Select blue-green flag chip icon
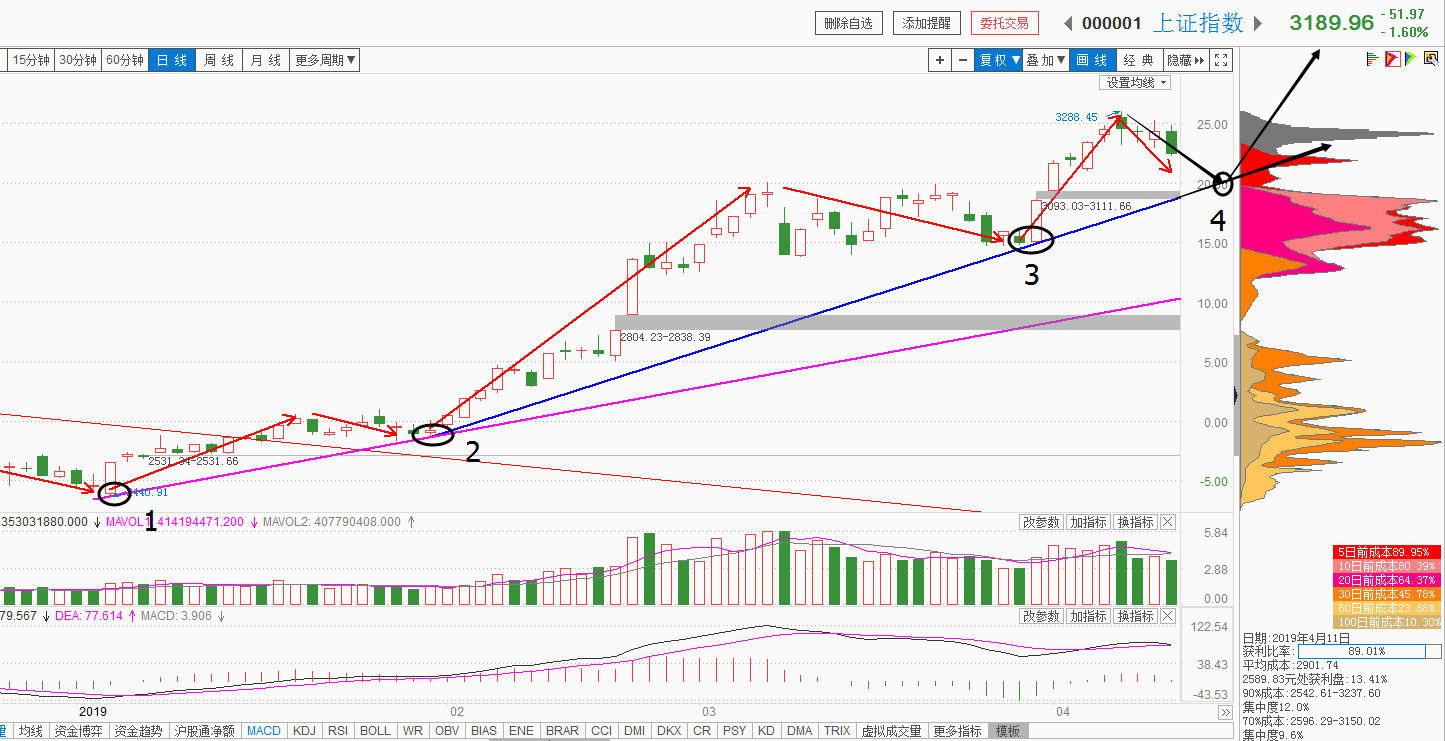The image size is (1445, 741). point(1409,60)
